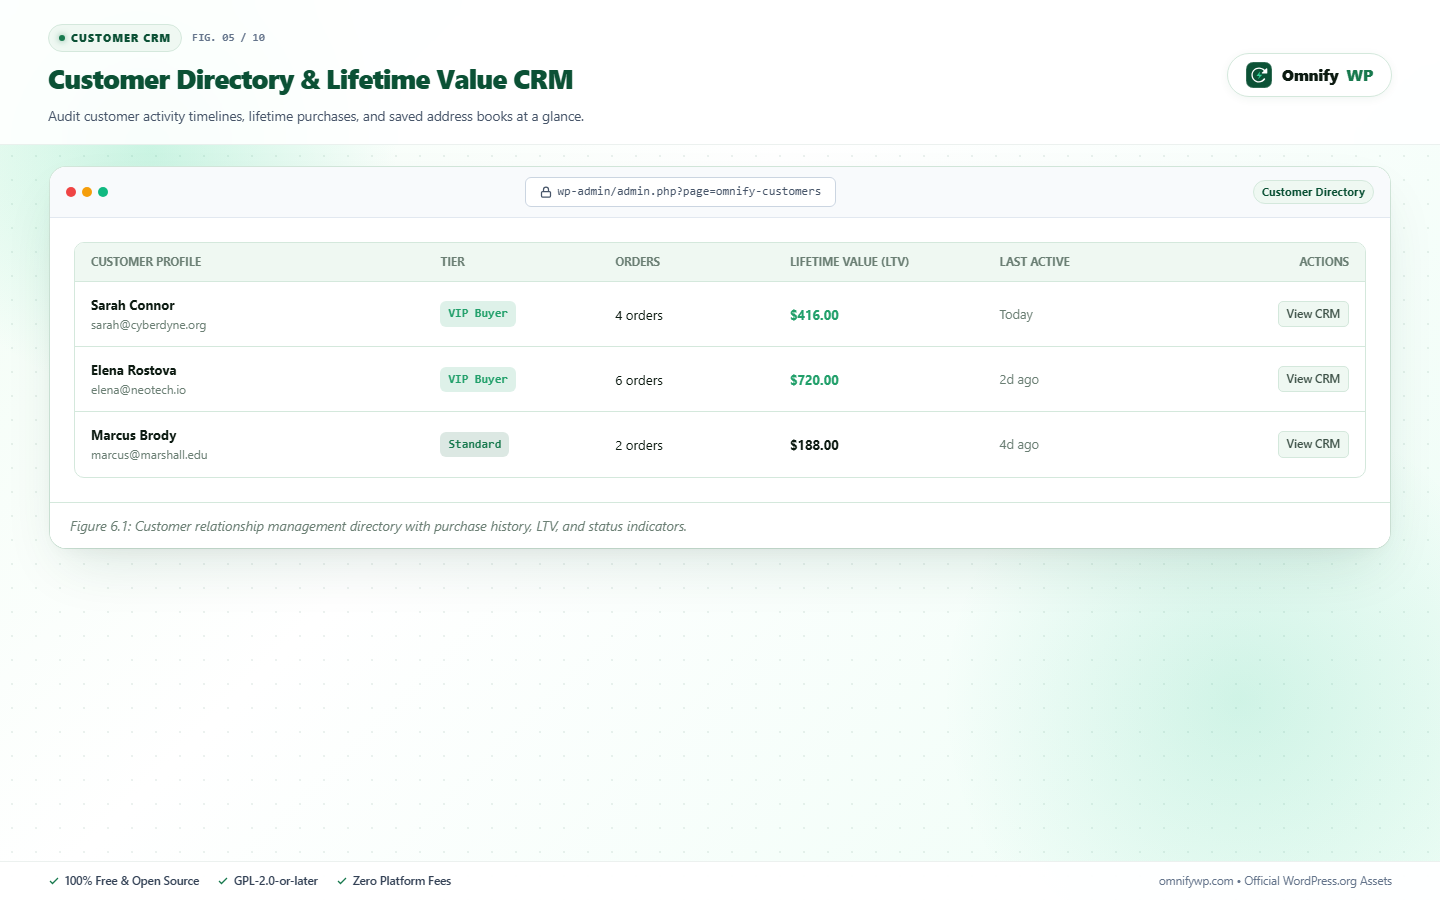The width and height of the screenshot is (1440, 900).
Task: Click checkmark beside GPL-2.0-or-later
Action: pos(223,881)
